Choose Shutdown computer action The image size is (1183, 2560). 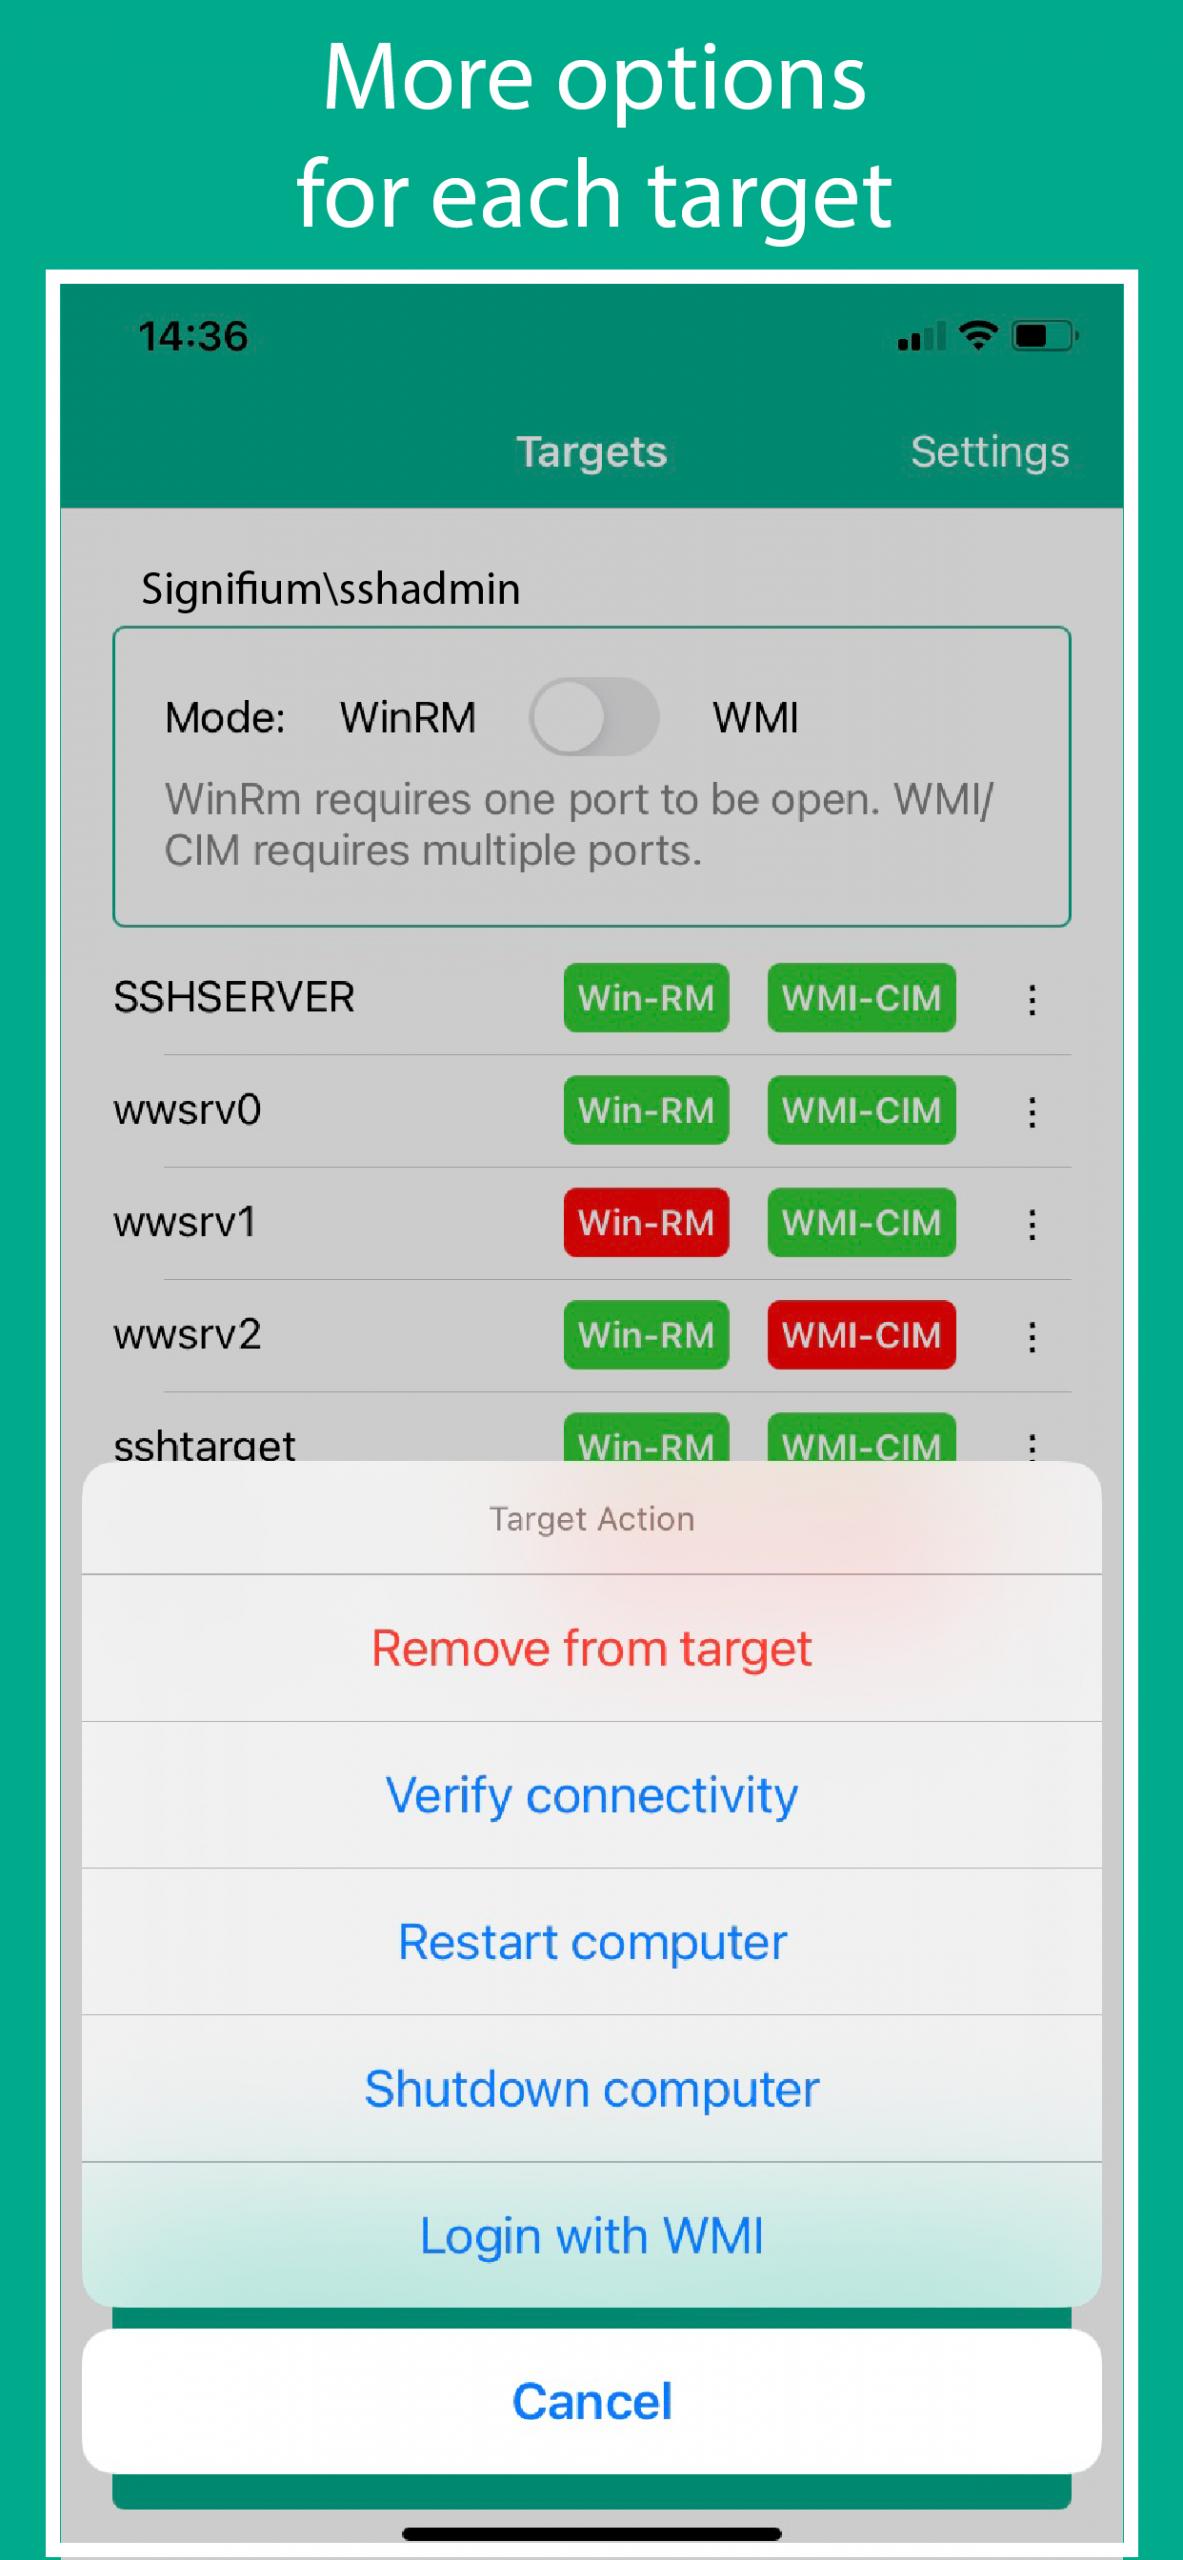pyautogui.click(x=592, y=2089)
